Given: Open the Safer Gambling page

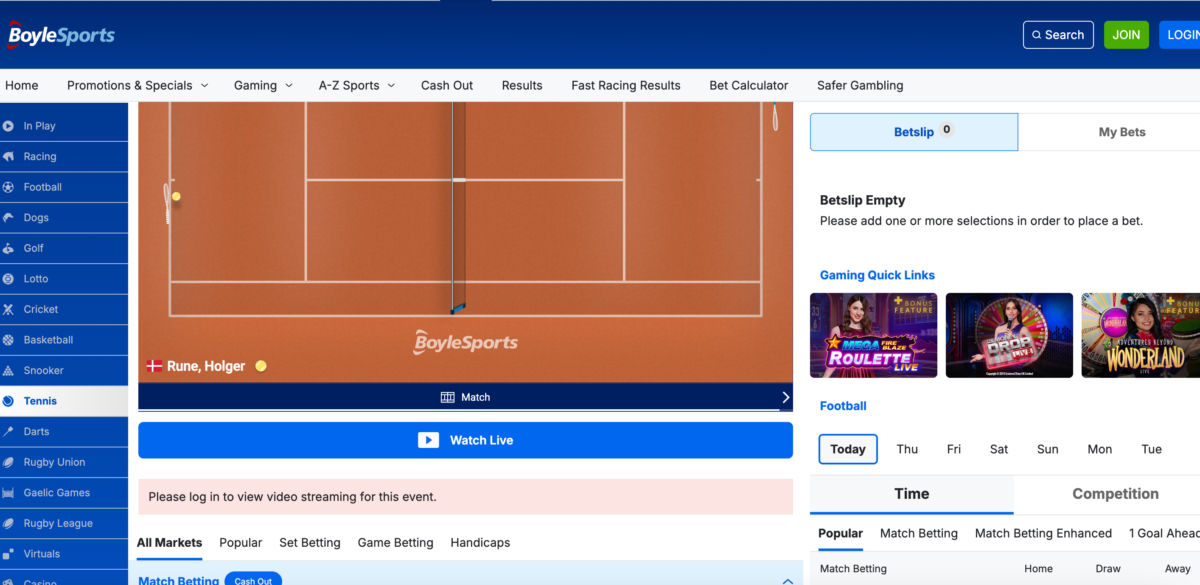Looking at the screenshot, I should 860,85.
